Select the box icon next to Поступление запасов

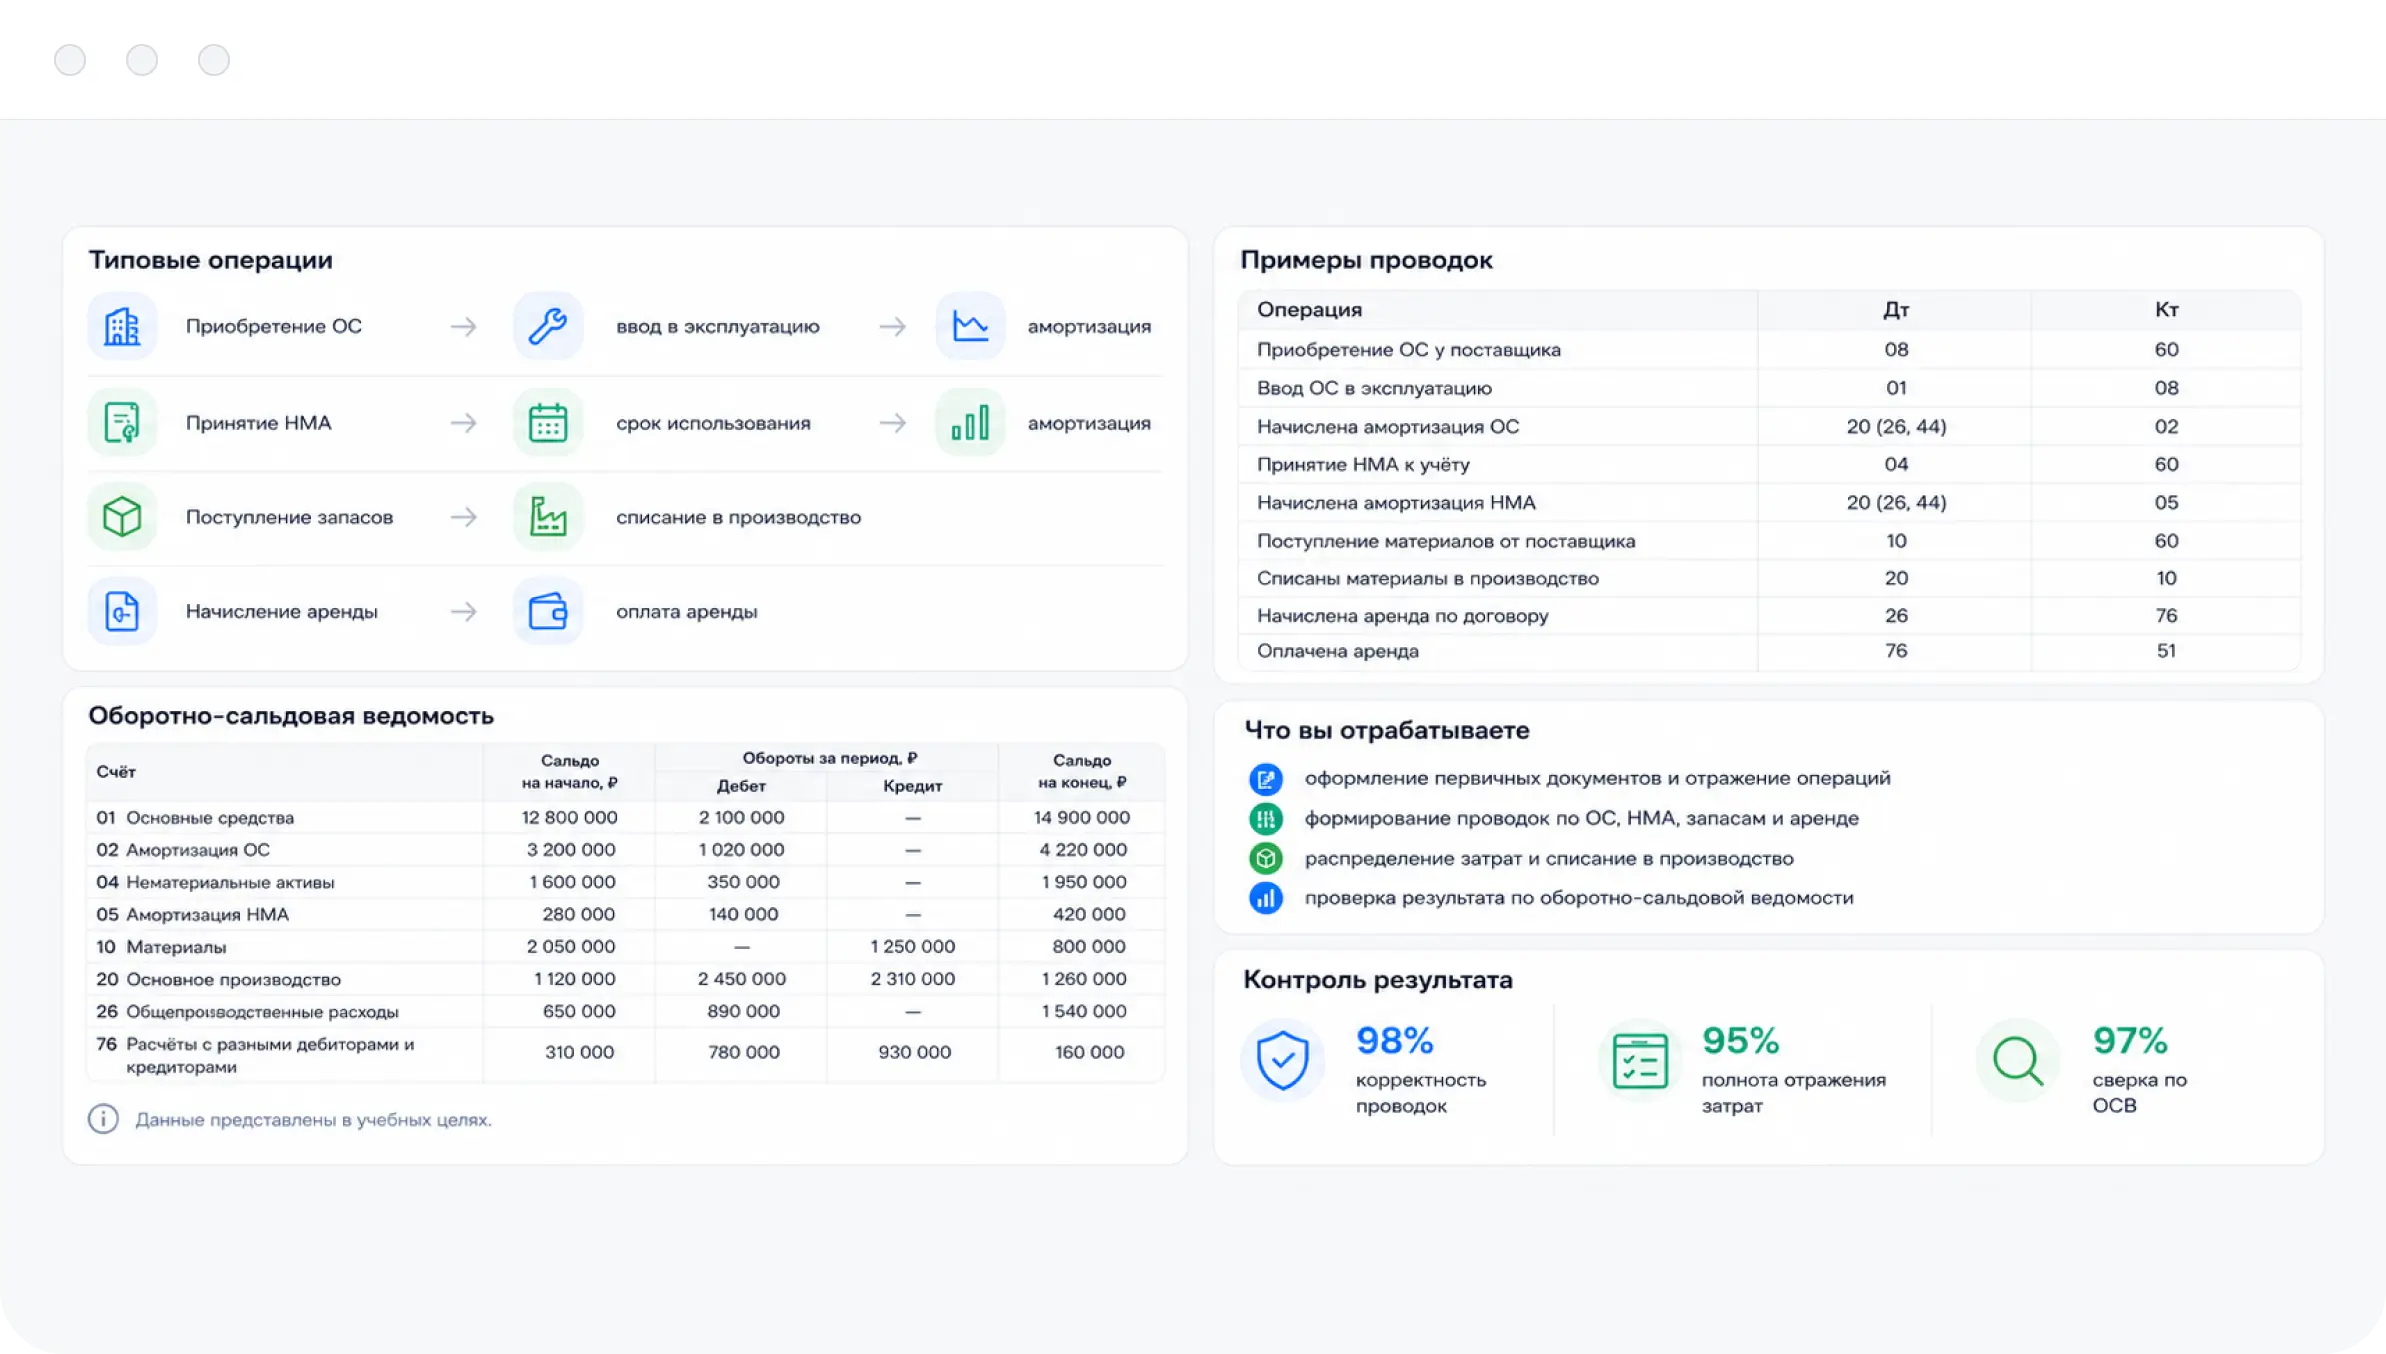tap(122, 517)
